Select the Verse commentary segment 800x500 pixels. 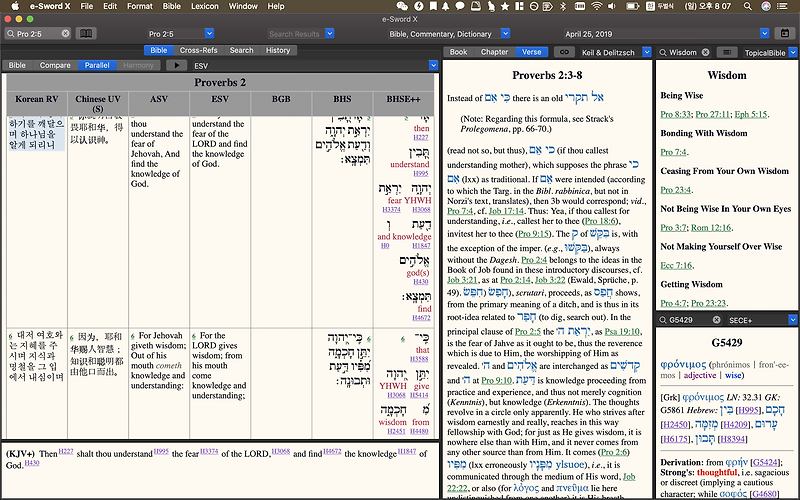click(531, 52)
